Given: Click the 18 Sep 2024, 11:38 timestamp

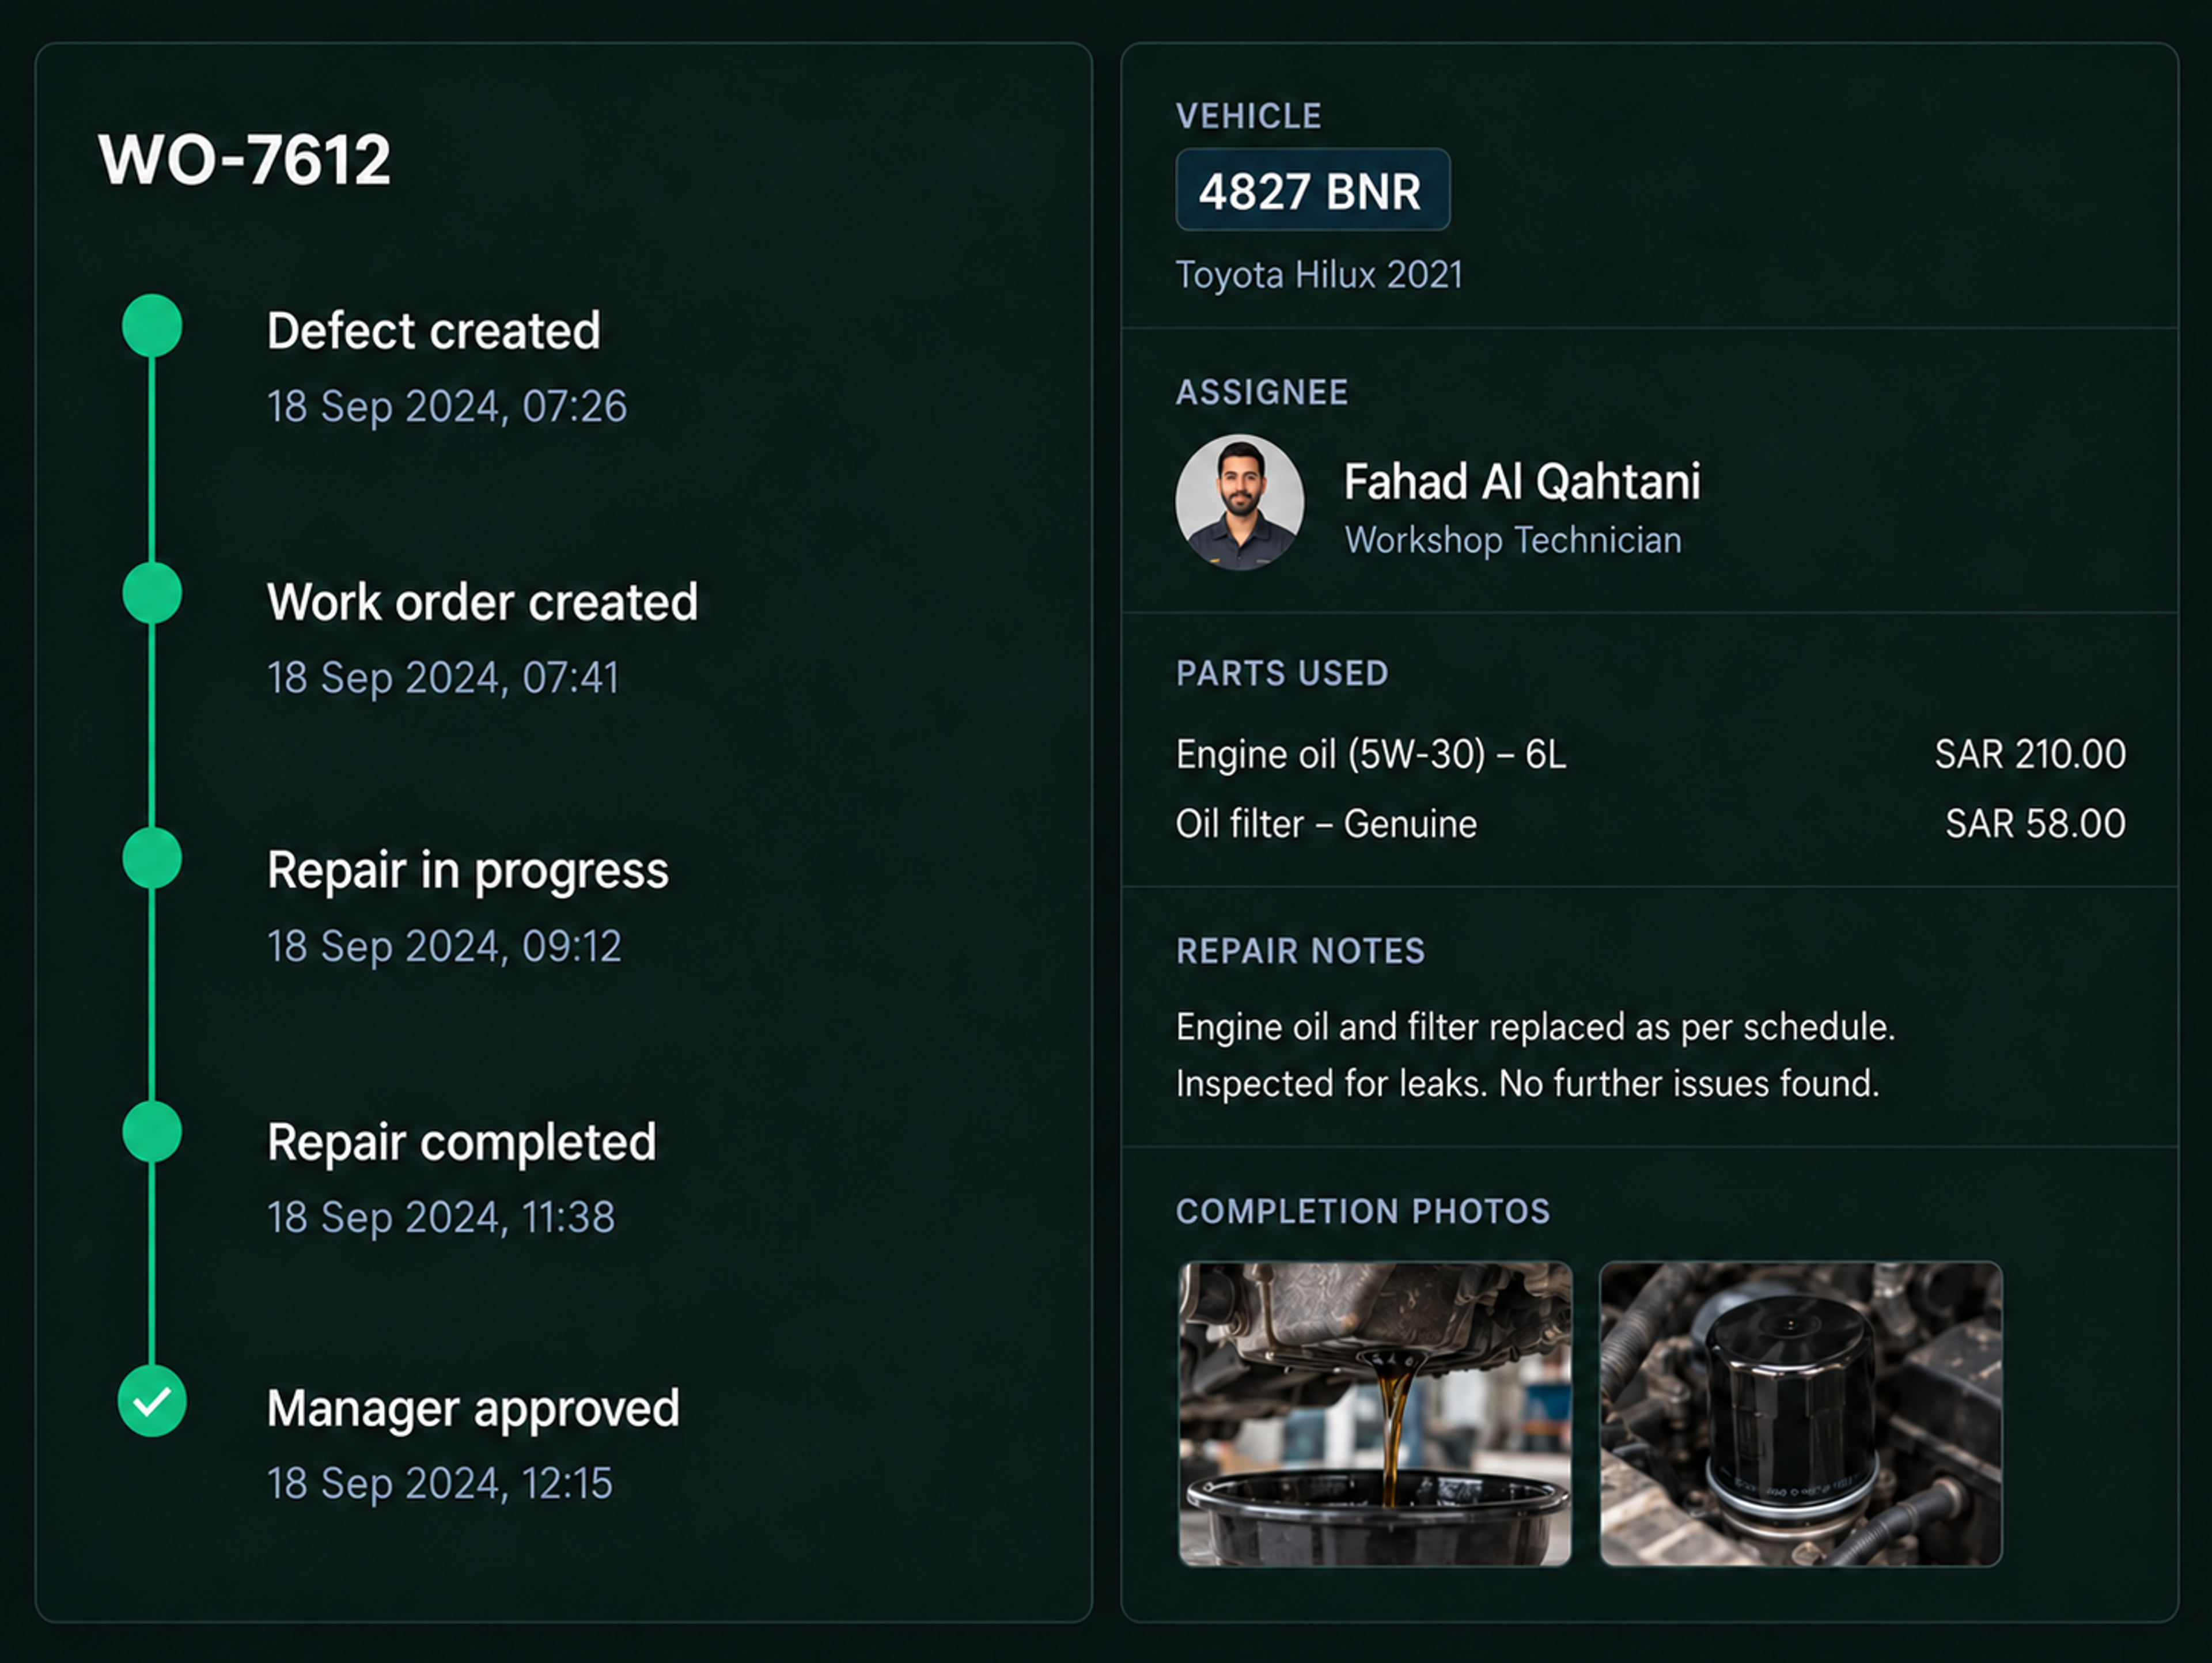Looking at the screenshot, I should [x=441, y=1217].
